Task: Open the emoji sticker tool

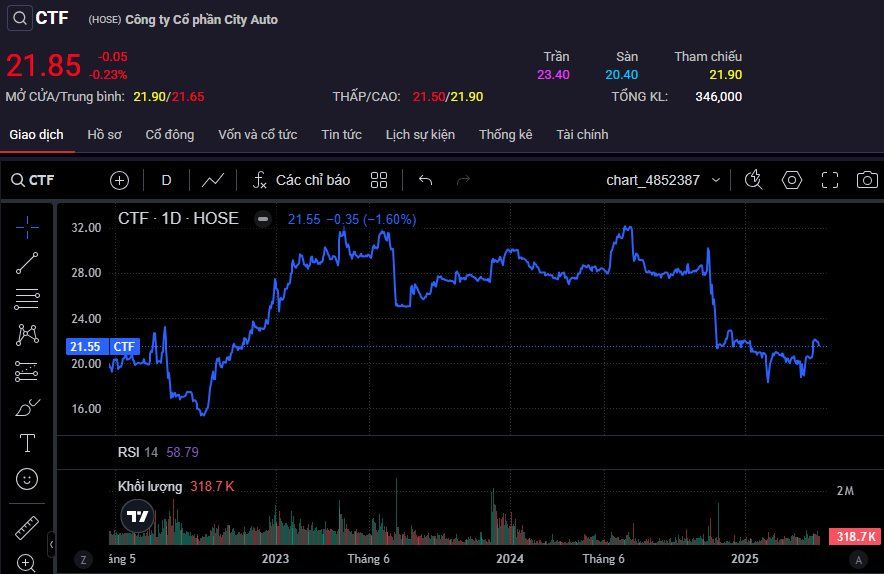Action: 27,479
